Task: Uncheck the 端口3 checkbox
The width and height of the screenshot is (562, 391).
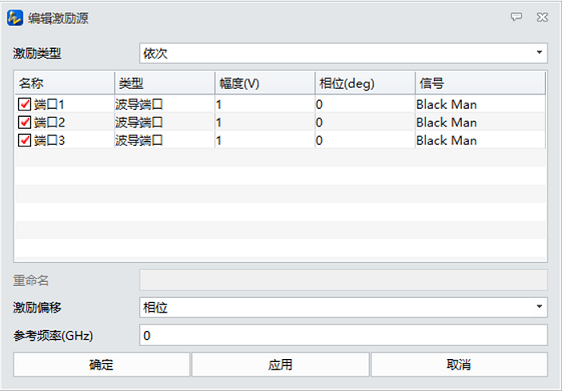Action: [x=24, y=140]
